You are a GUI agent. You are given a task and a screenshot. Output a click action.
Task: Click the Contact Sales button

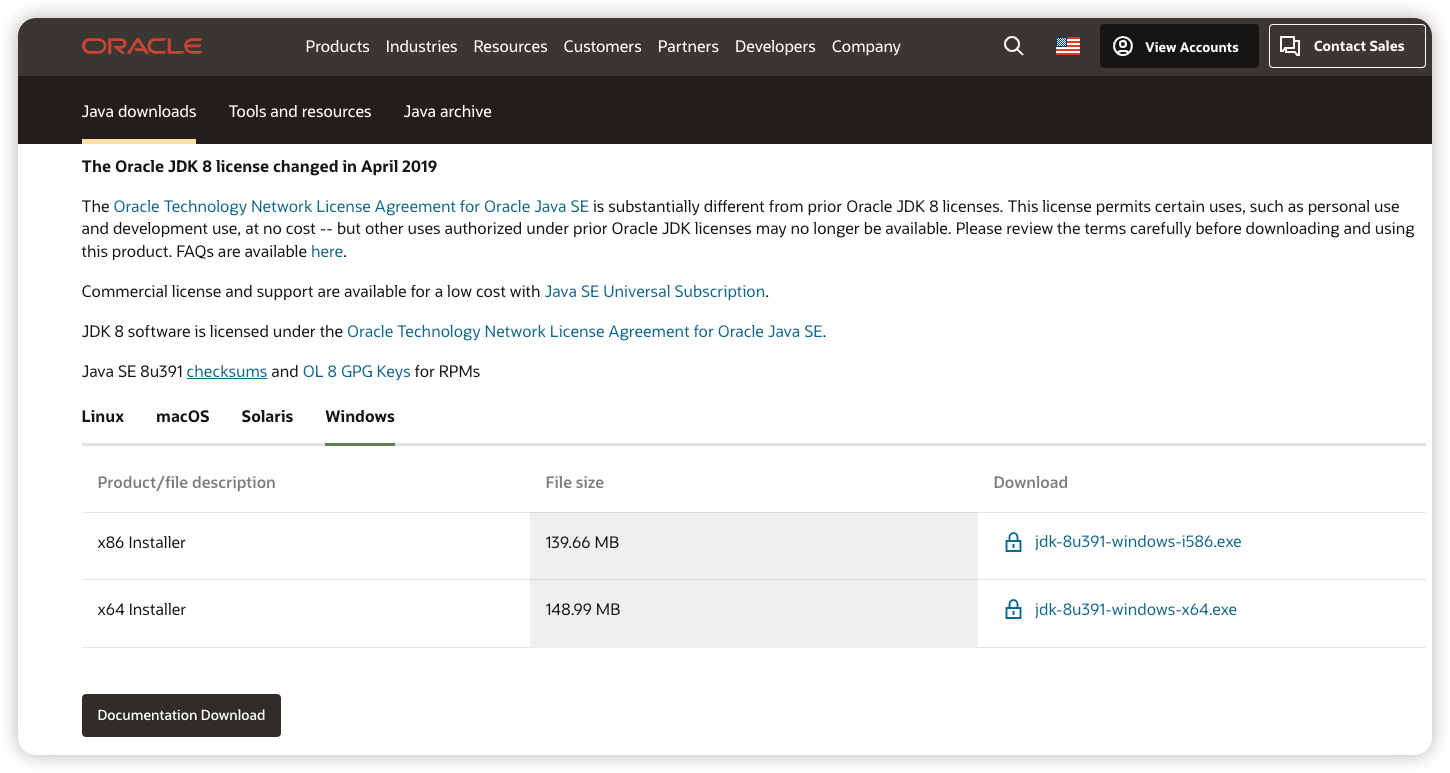pyautogui.click(x=1346, y=46)
